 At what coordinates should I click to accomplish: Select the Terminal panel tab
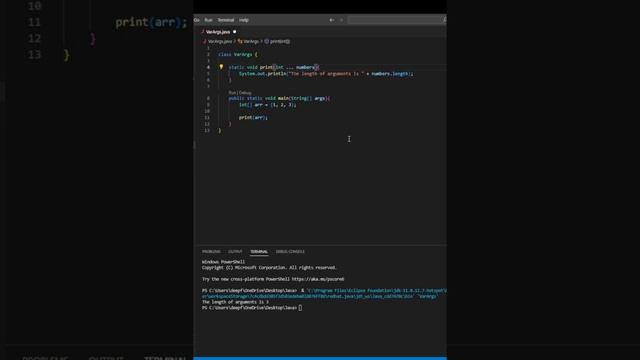[x=259, y=251]
